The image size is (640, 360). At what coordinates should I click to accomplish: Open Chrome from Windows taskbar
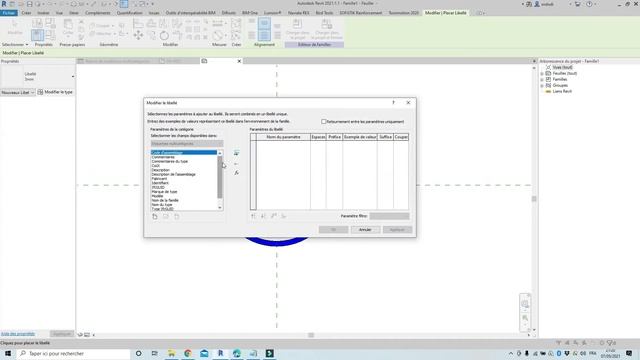(x=188, y=353)
